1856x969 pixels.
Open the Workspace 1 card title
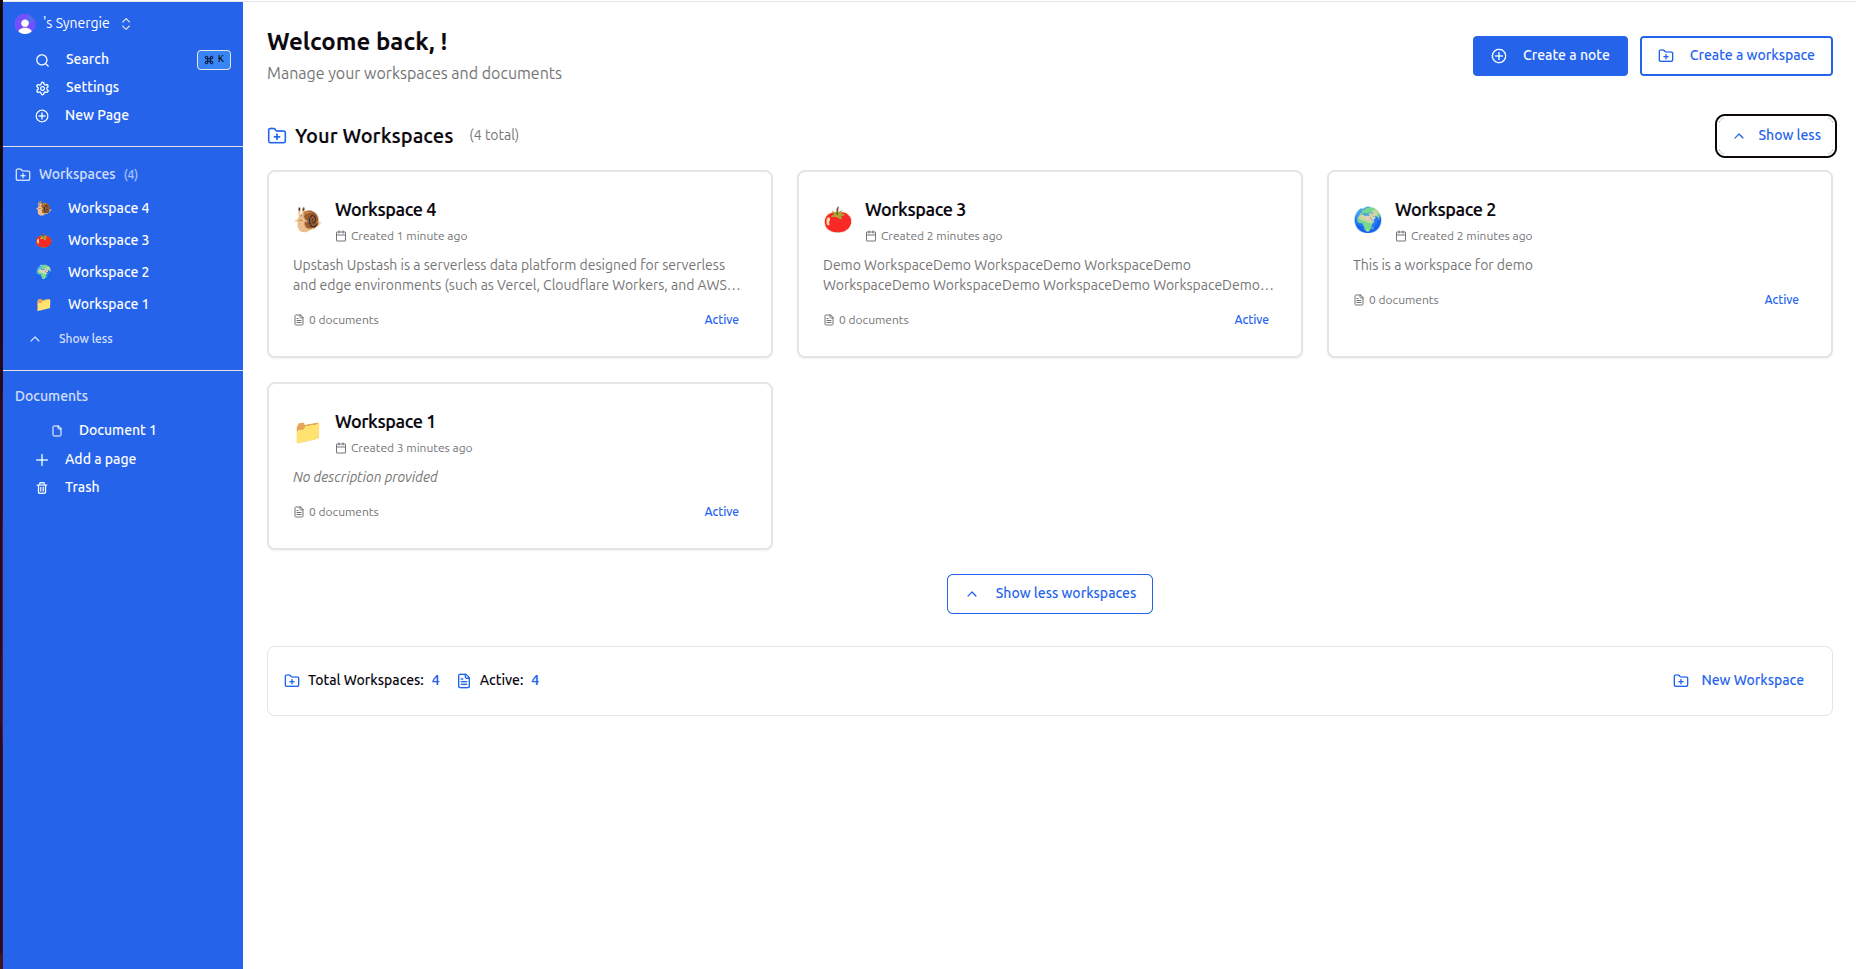coord(385,422)
